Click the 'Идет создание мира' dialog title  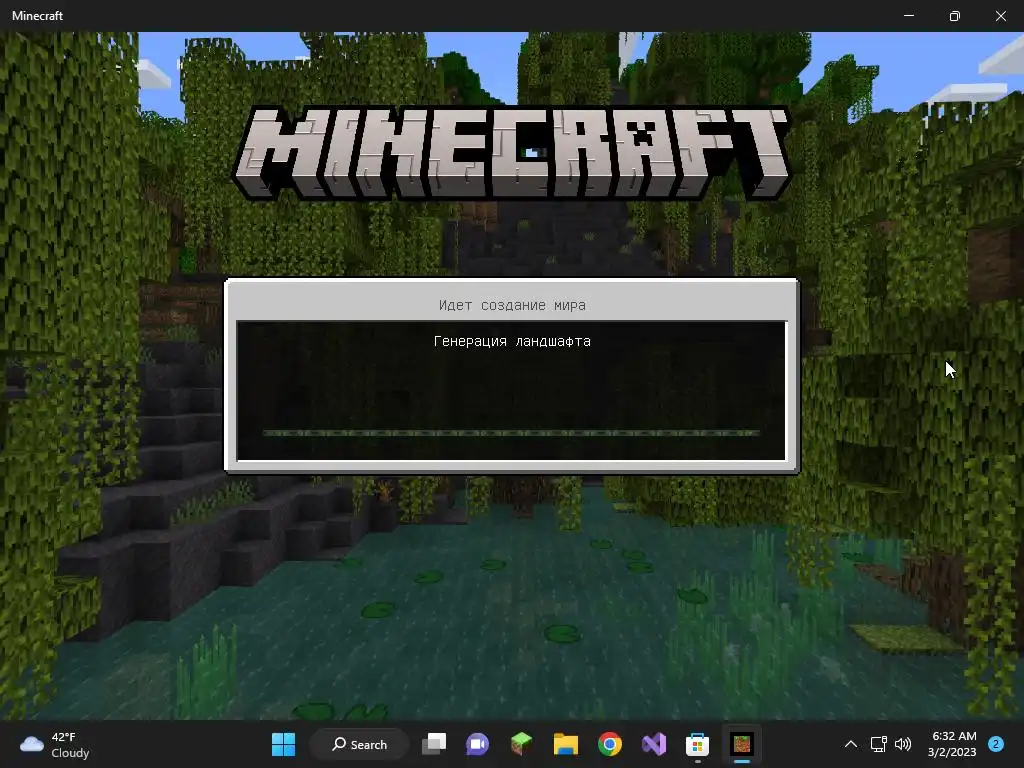point(512,305)
